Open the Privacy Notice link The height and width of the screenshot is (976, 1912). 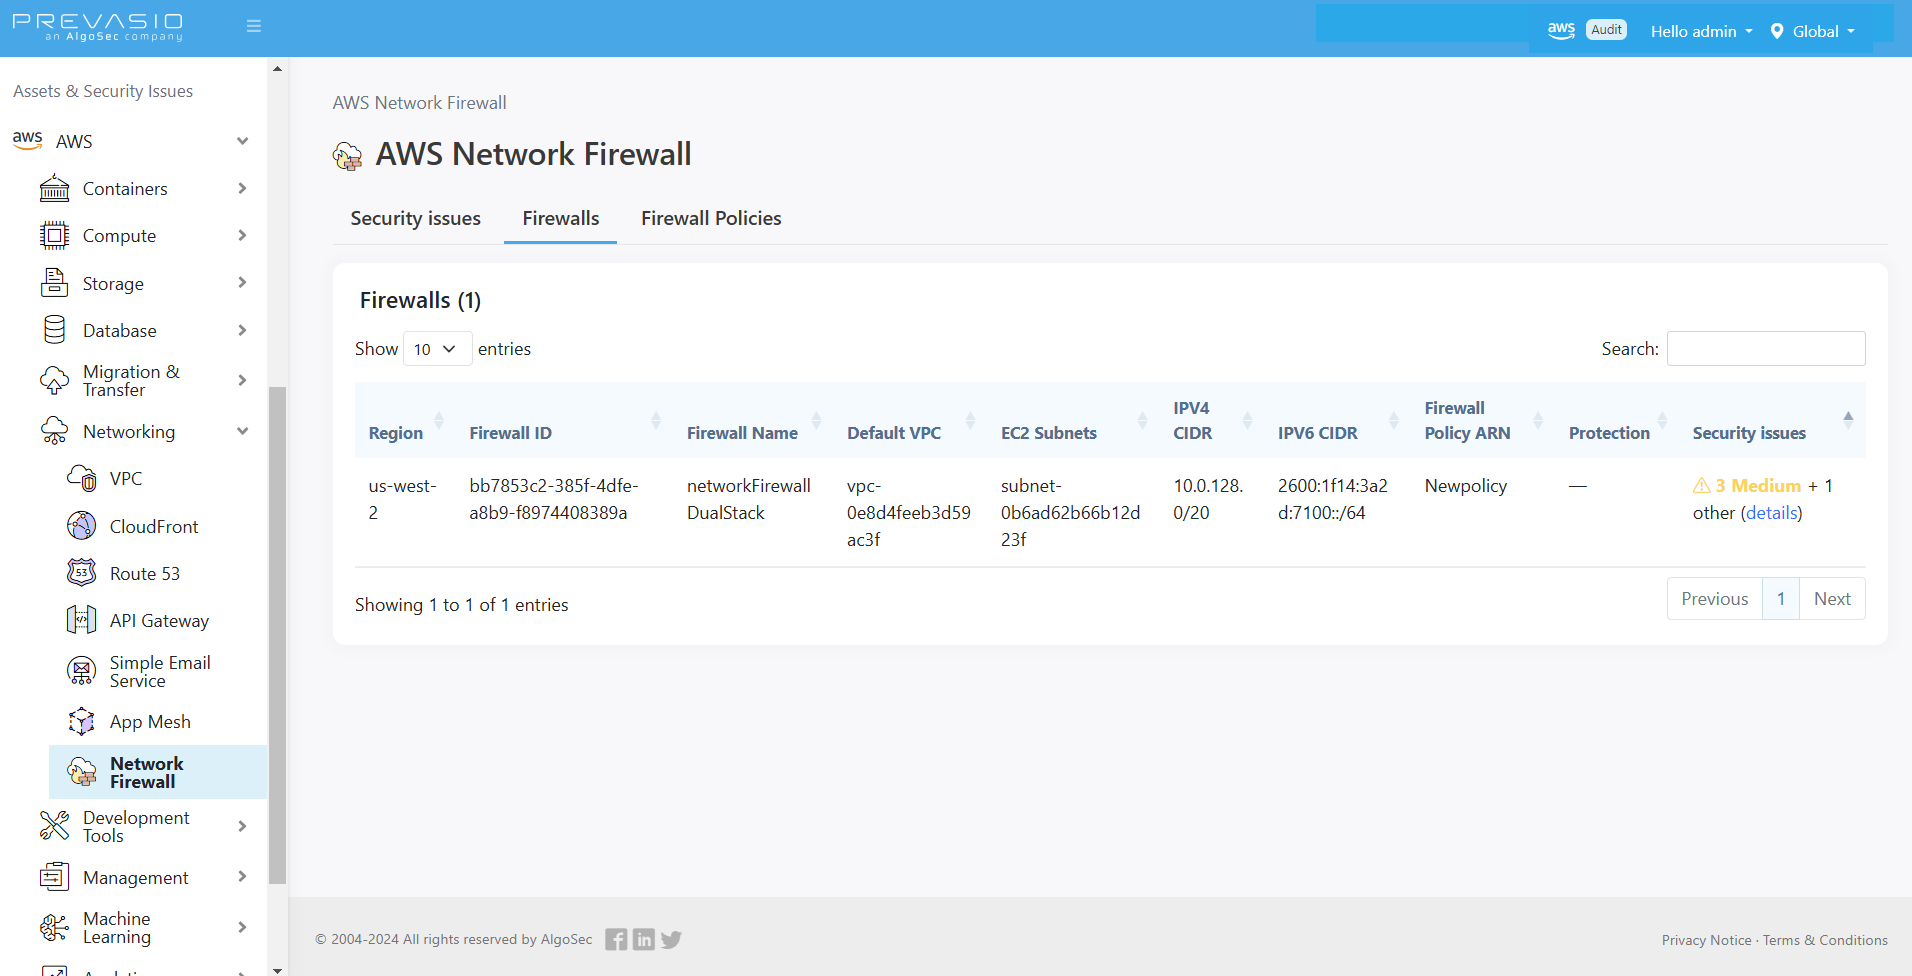1706,940
